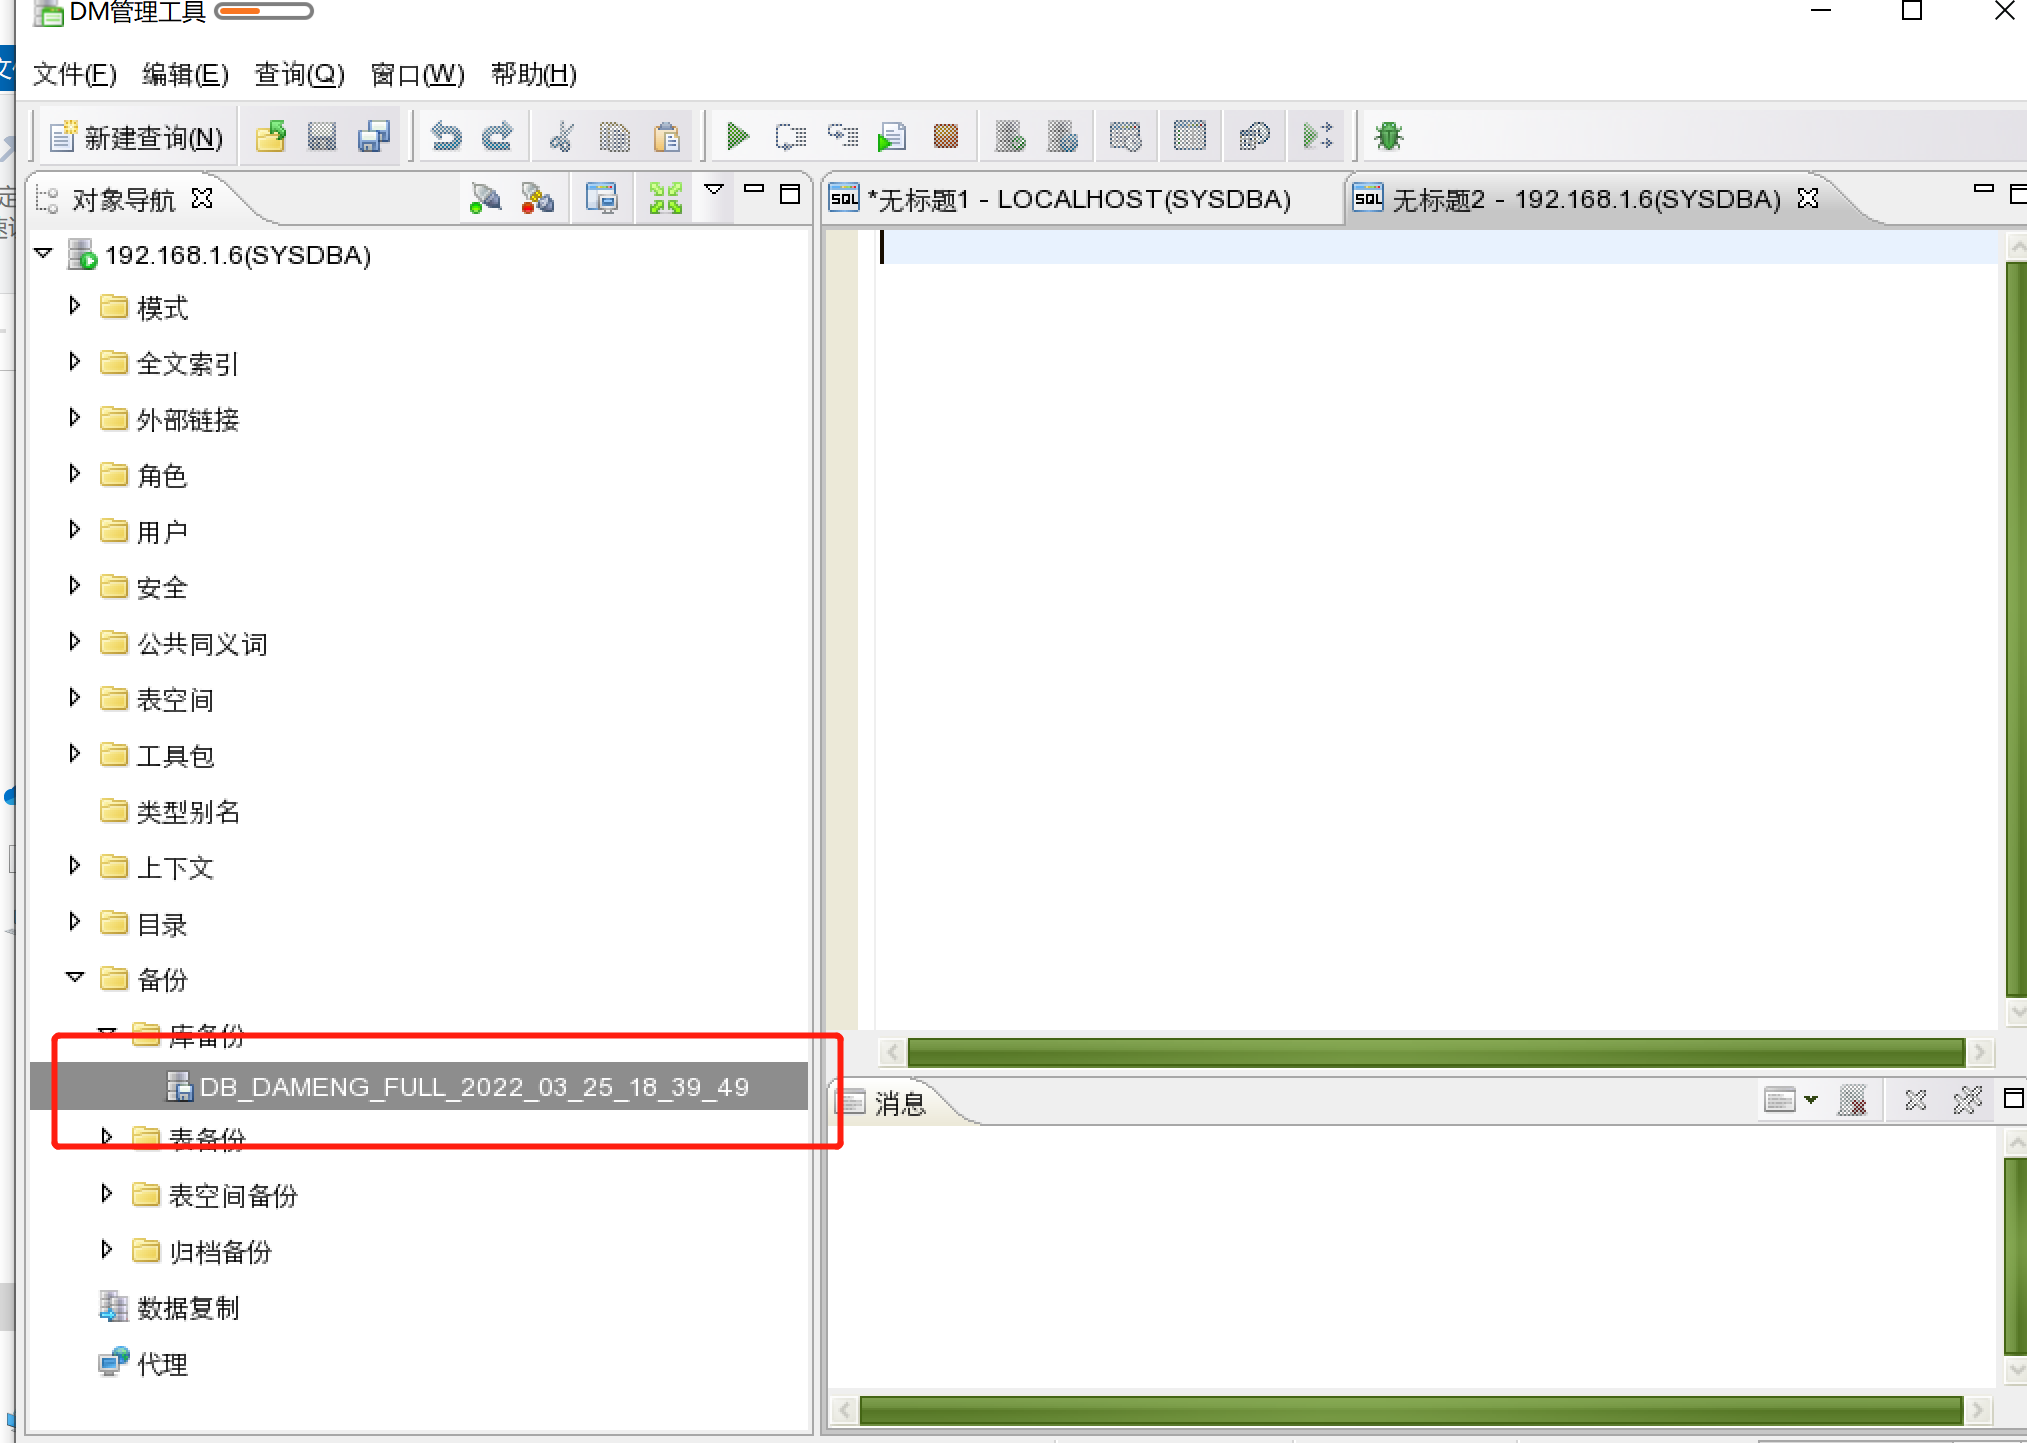Click the green run query icon

pos(738,136)
